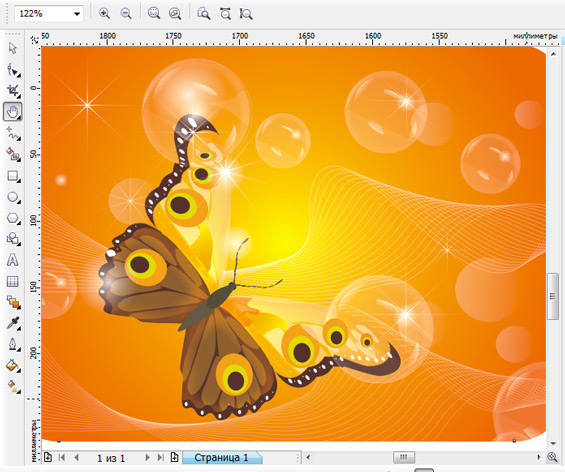Click the vertical scrollbar down arrow
The width and height of the screenshot is (565, 472).
[553, 443]
